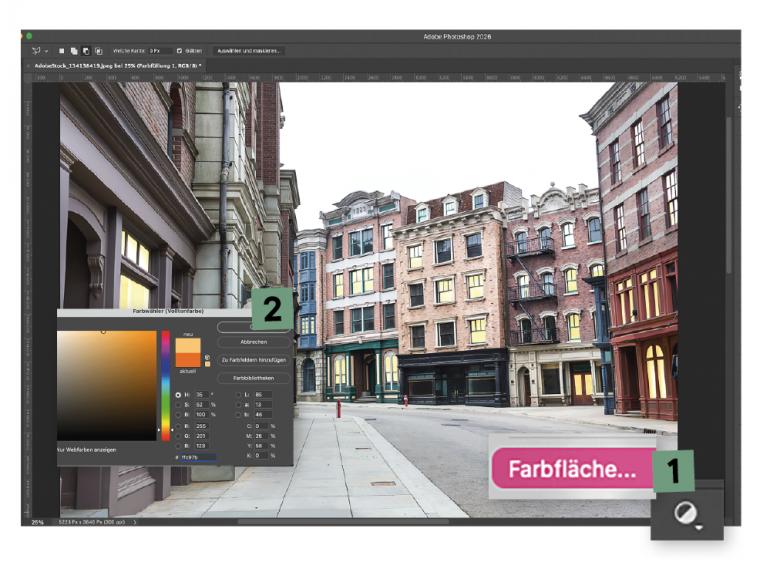770x569 pixels.
Task: Click the Farbwähler (Volltonfarbe) dialog title bar
Action: [168, 311]
